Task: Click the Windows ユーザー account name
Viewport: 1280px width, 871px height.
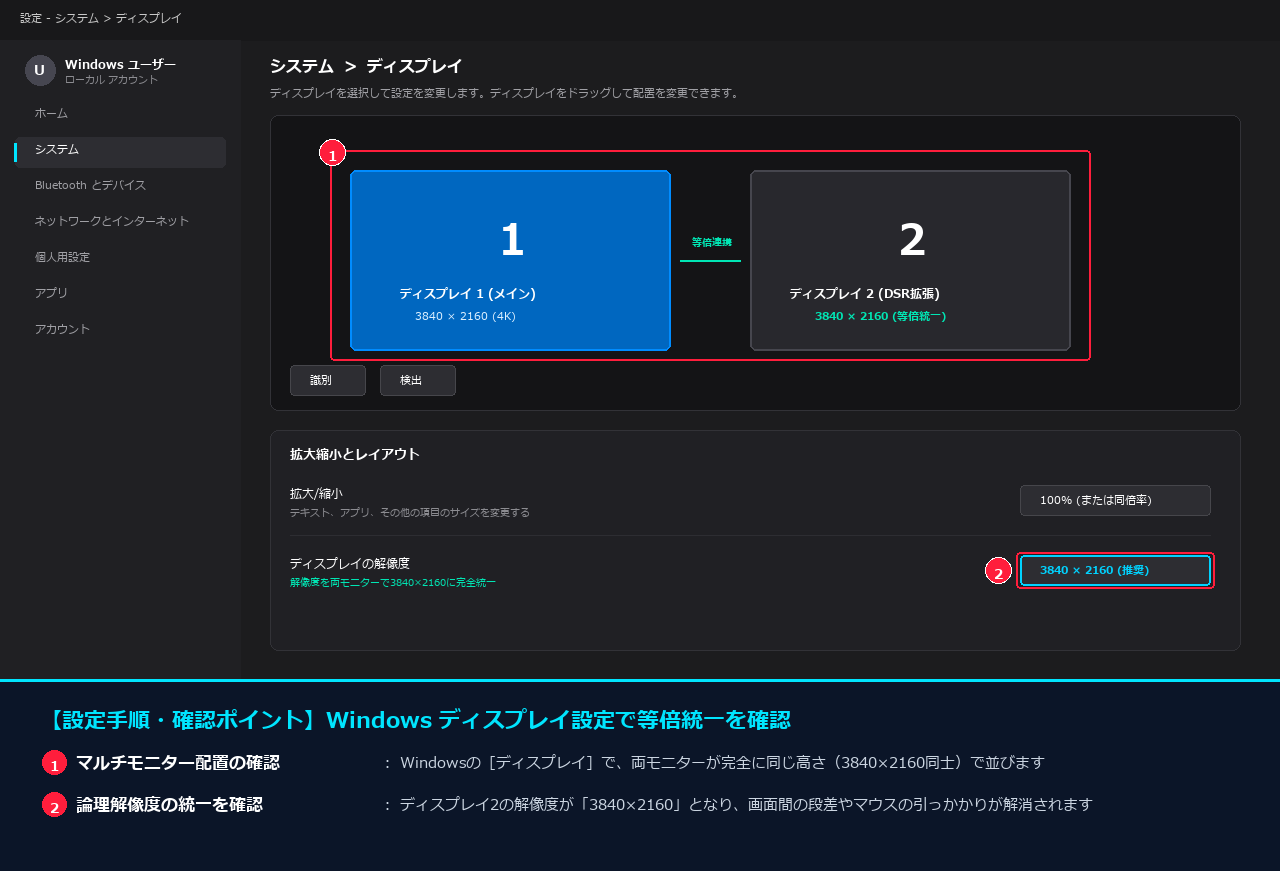Action: 120,64
